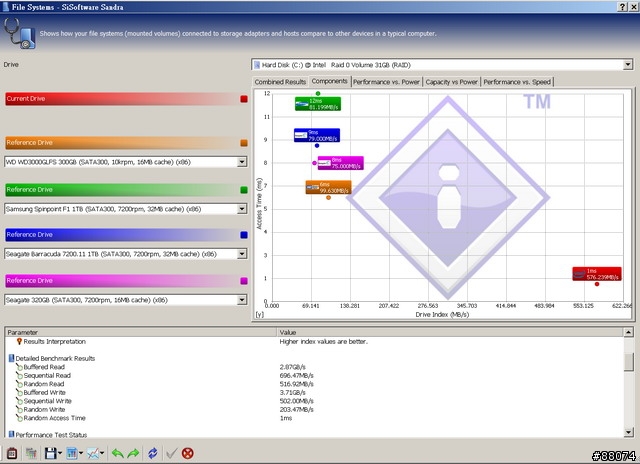Click the green forward arrow icon
Viewport: 640px width, 464px height.
(x=131, y=453)
